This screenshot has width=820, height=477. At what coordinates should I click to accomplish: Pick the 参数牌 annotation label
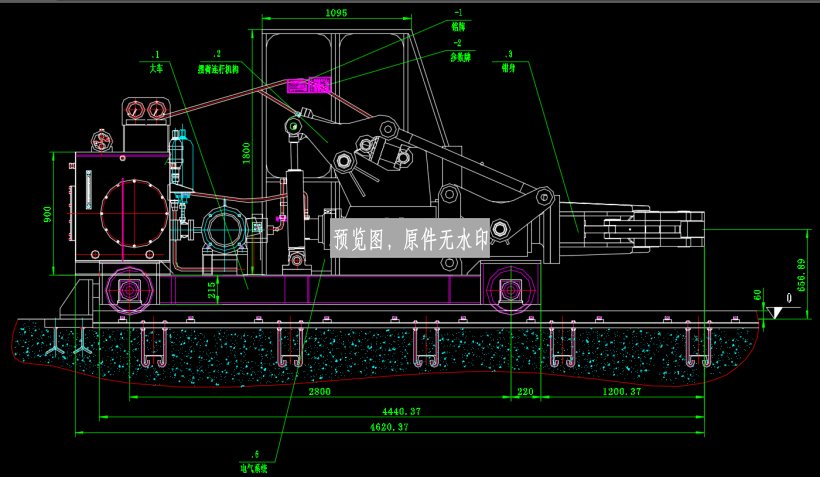460,58
